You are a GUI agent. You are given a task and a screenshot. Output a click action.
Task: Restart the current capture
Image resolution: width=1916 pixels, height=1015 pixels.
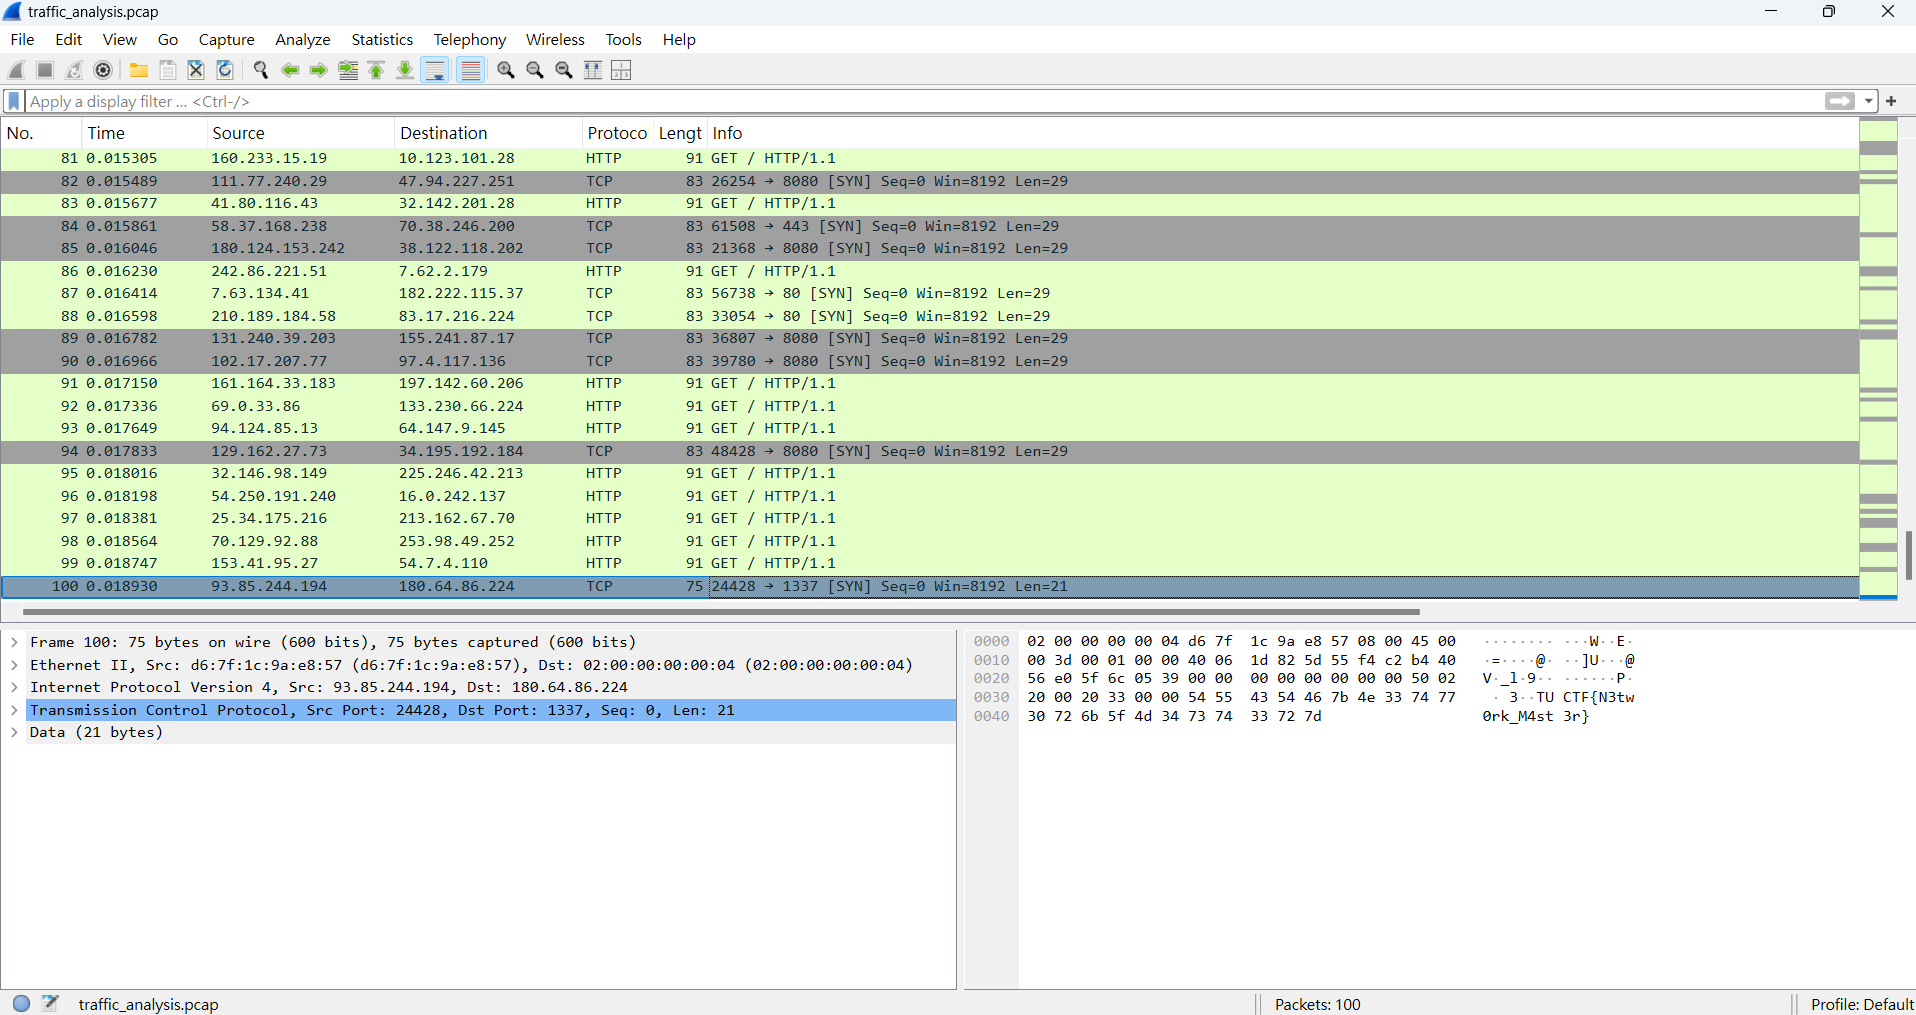(74, 70)
